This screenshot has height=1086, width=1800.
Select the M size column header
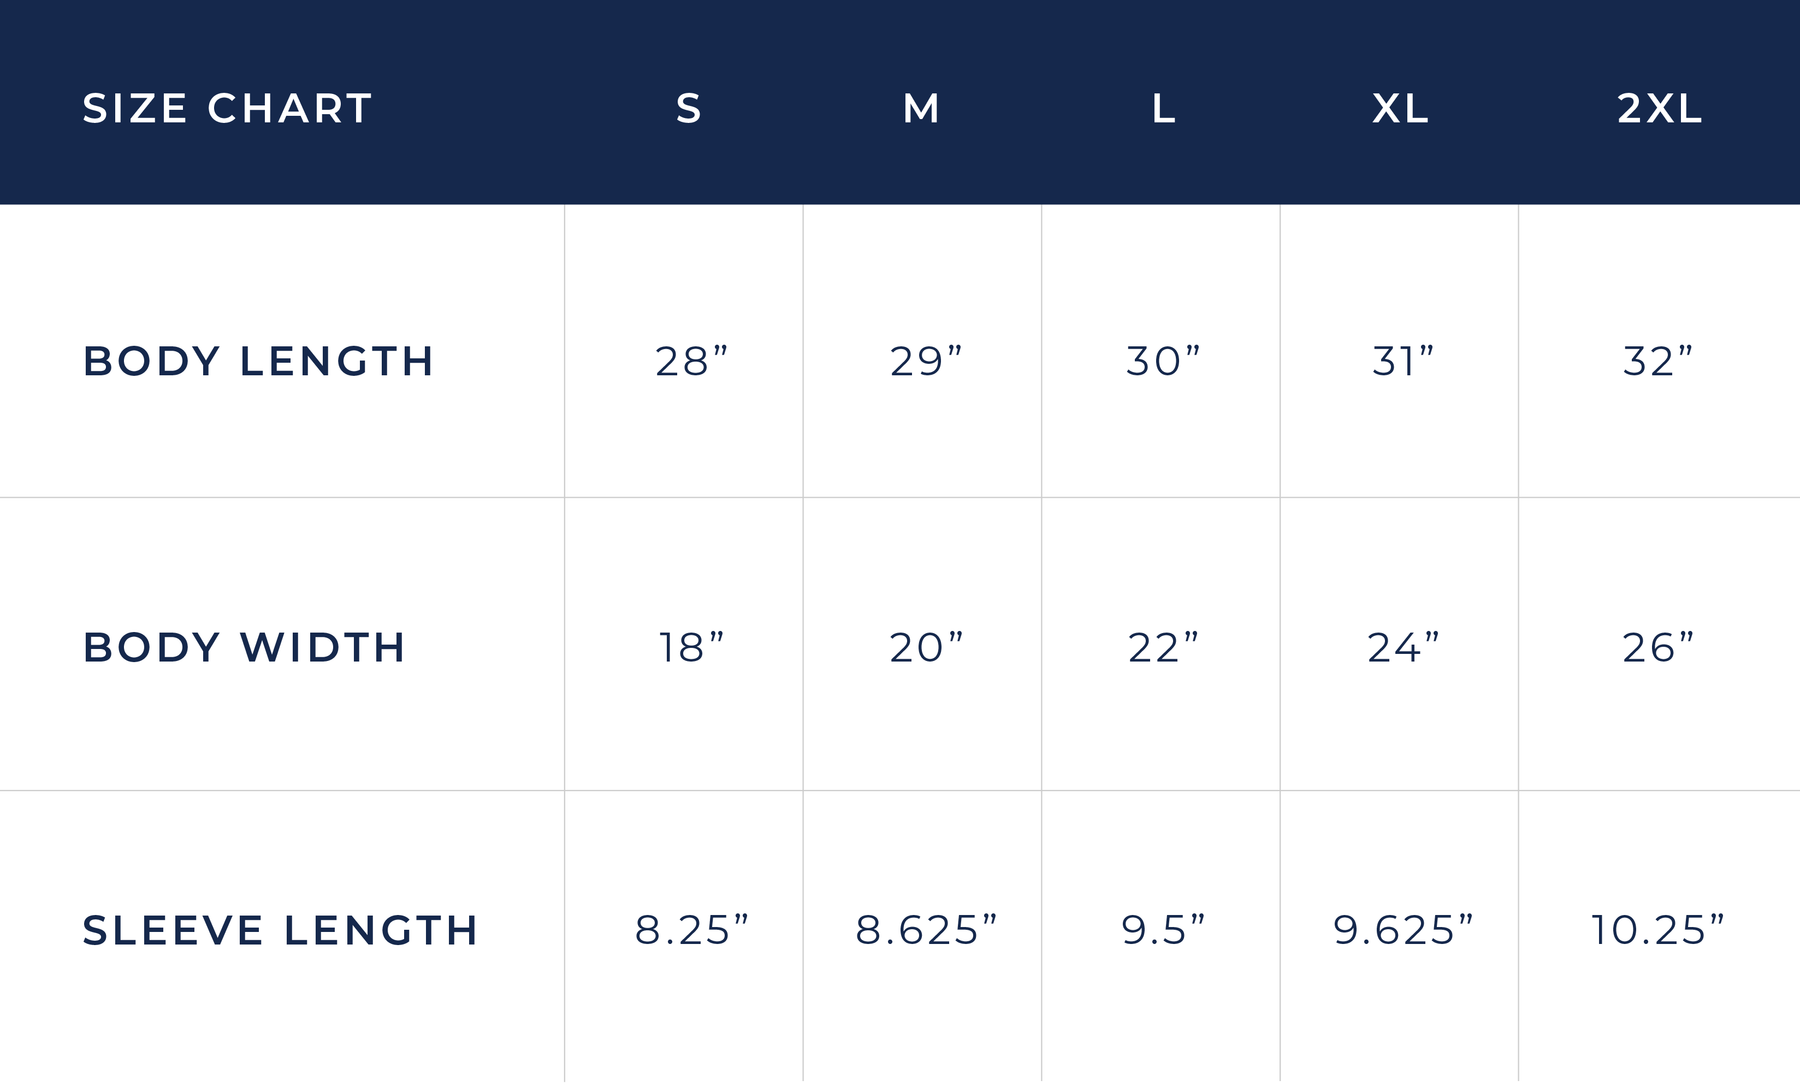point(921,108)
